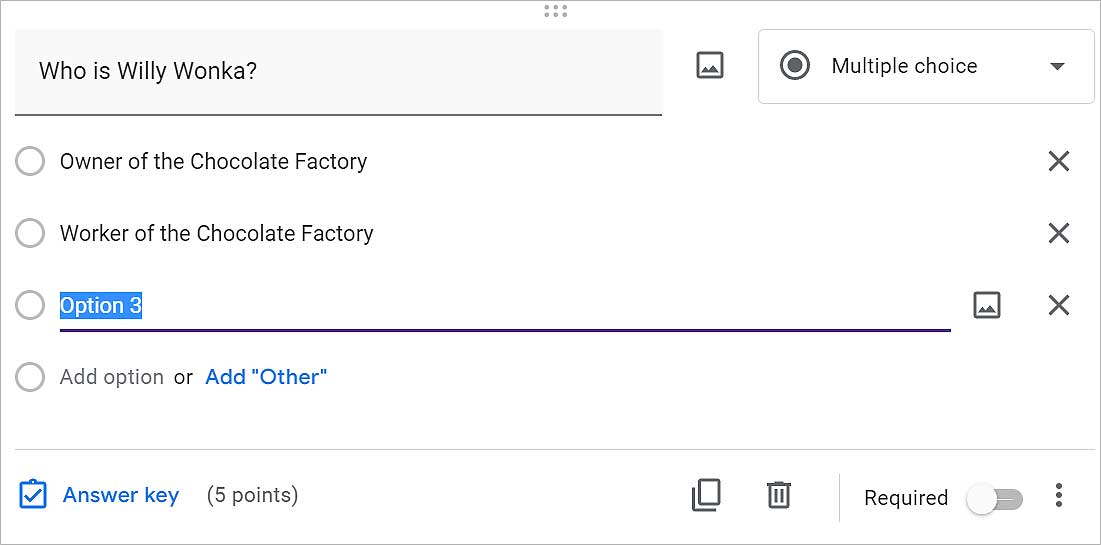Open the Multiple choice question type dropdown

925,66
